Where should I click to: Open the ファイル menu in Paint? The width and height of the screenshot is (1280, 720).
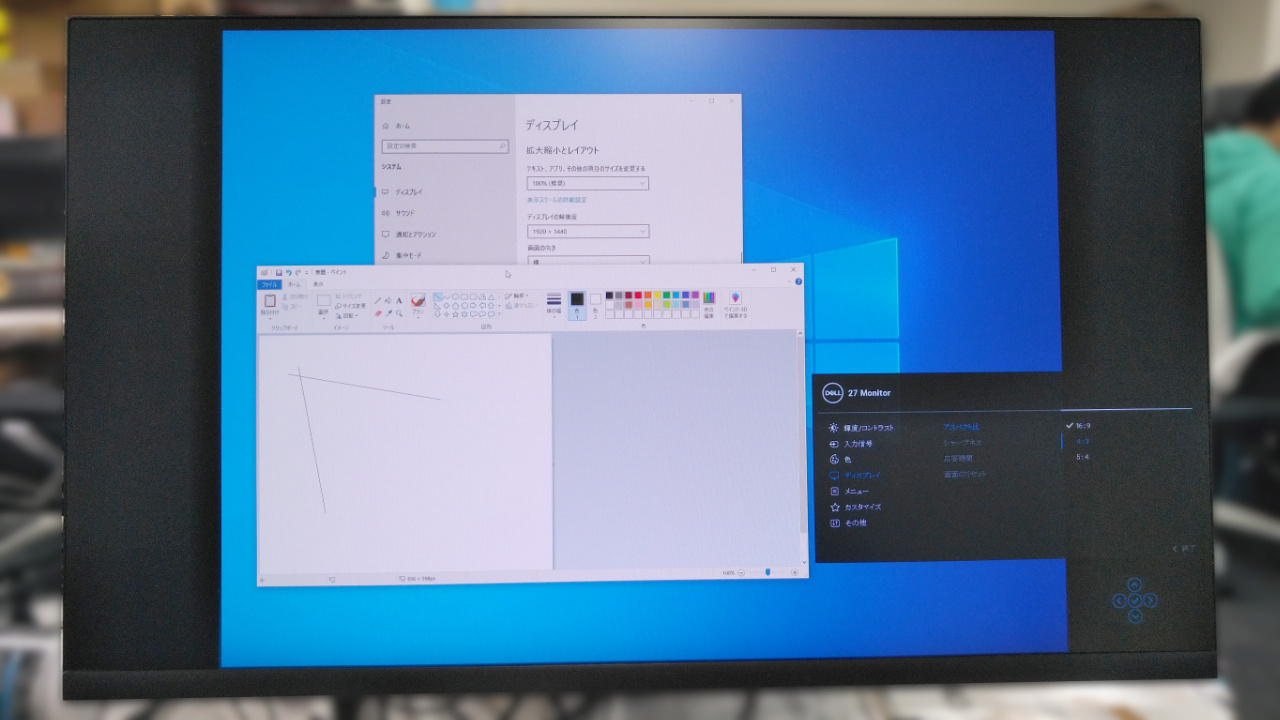point(272,282)
